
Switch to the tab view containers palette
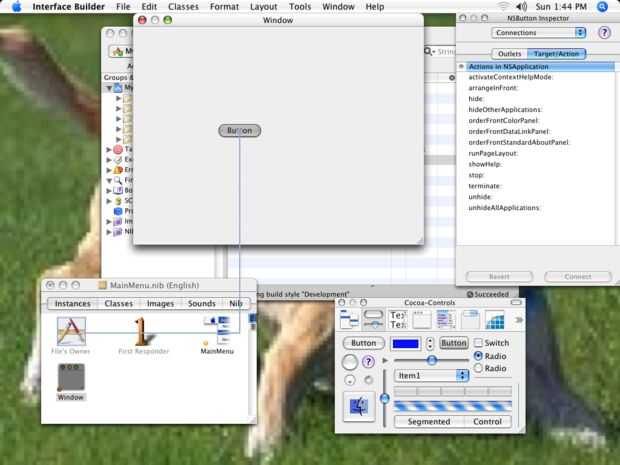click(x=470, y=319)
